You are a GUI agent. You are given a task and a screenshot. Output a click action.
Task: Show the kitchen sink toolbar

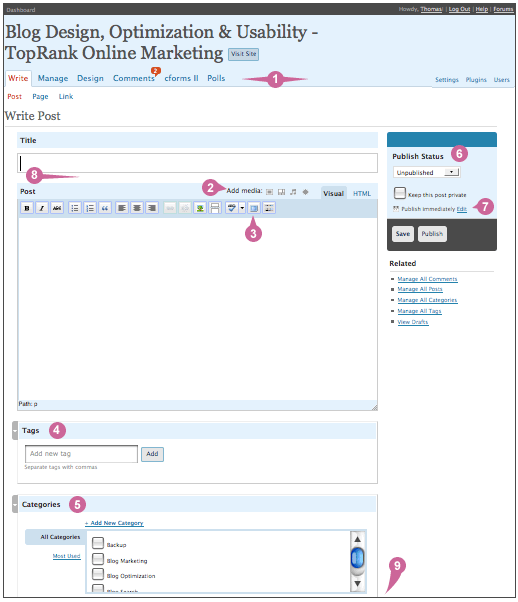[269, 208]
